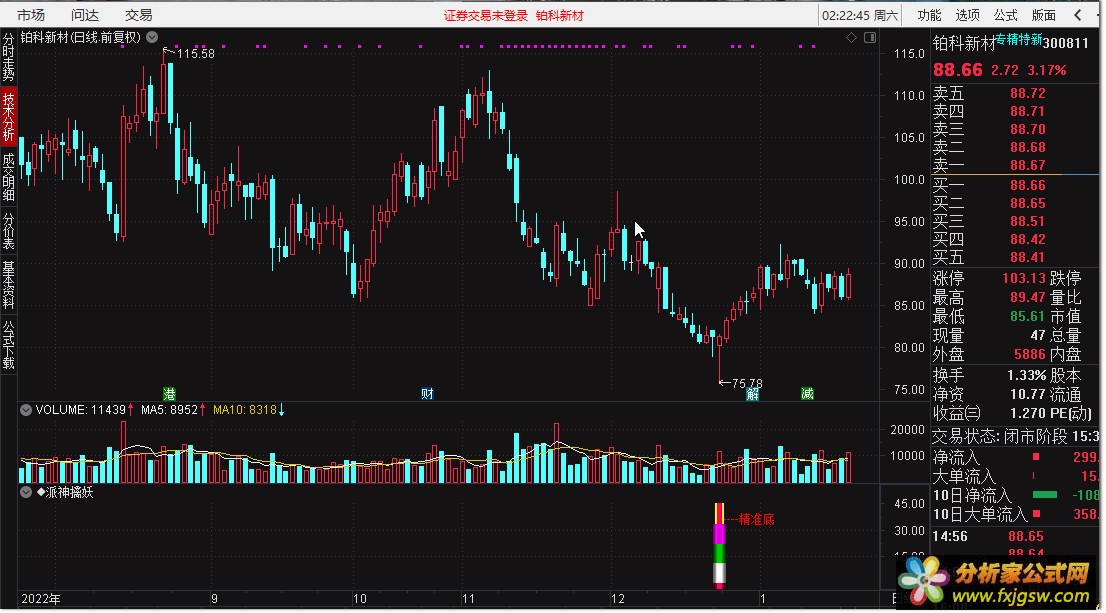Click 收益(三) value 1.270

point(1028,413)
